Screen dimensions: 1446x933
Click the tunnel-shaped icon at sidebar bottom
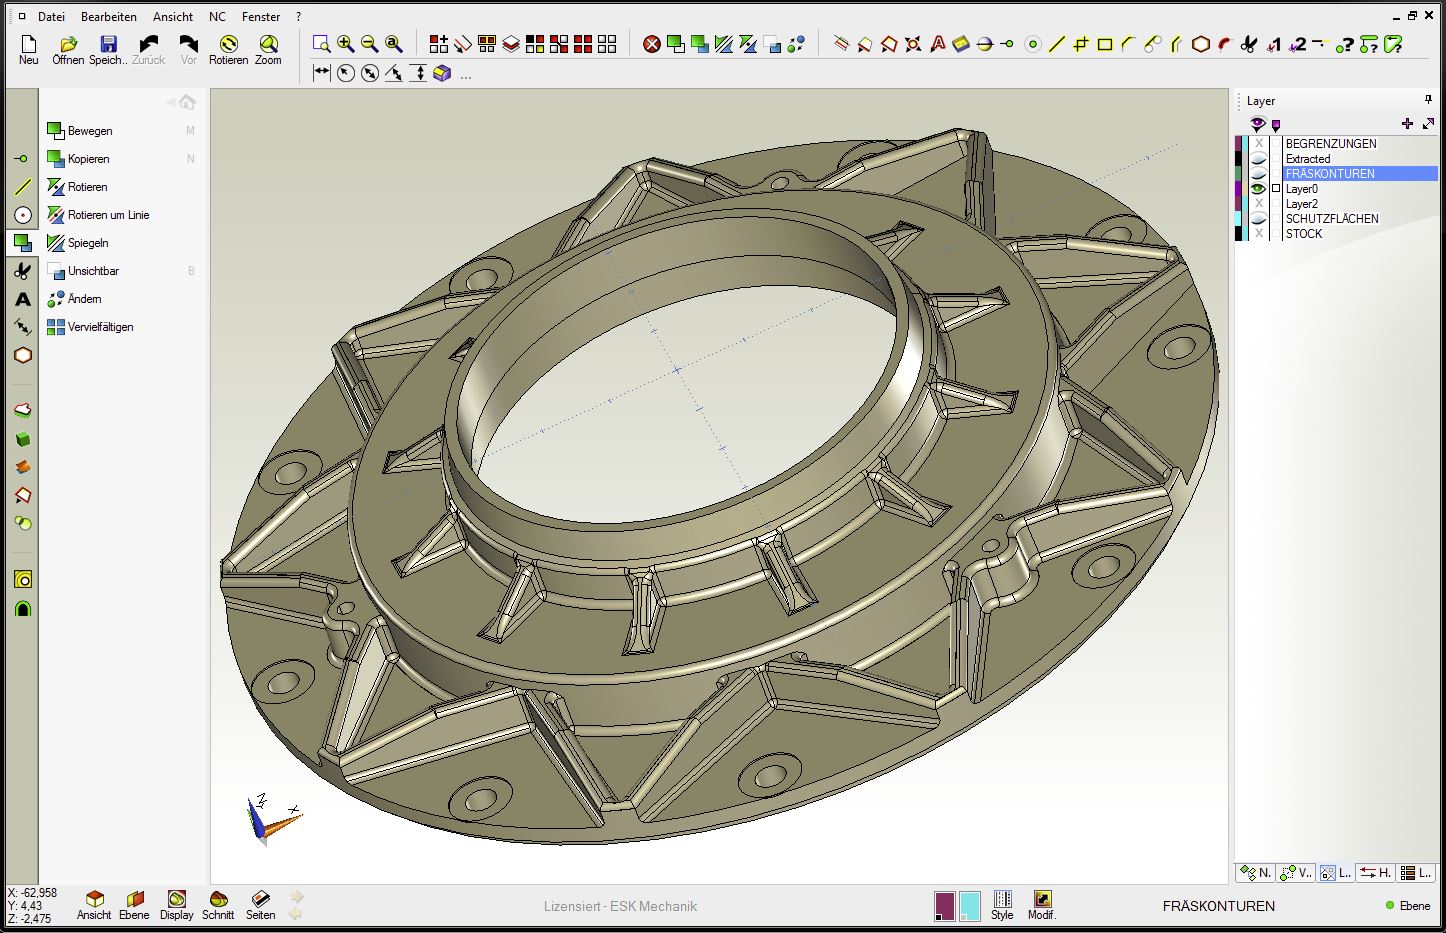pyautogui.click(x=23, y=608)
